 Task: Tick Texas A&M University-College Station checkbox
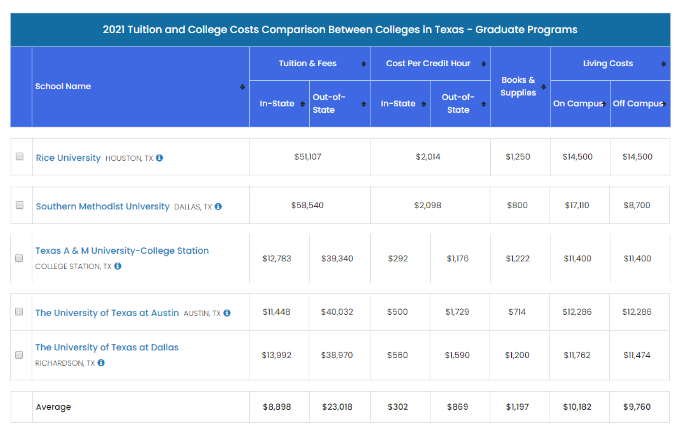(x=20, y=258)
